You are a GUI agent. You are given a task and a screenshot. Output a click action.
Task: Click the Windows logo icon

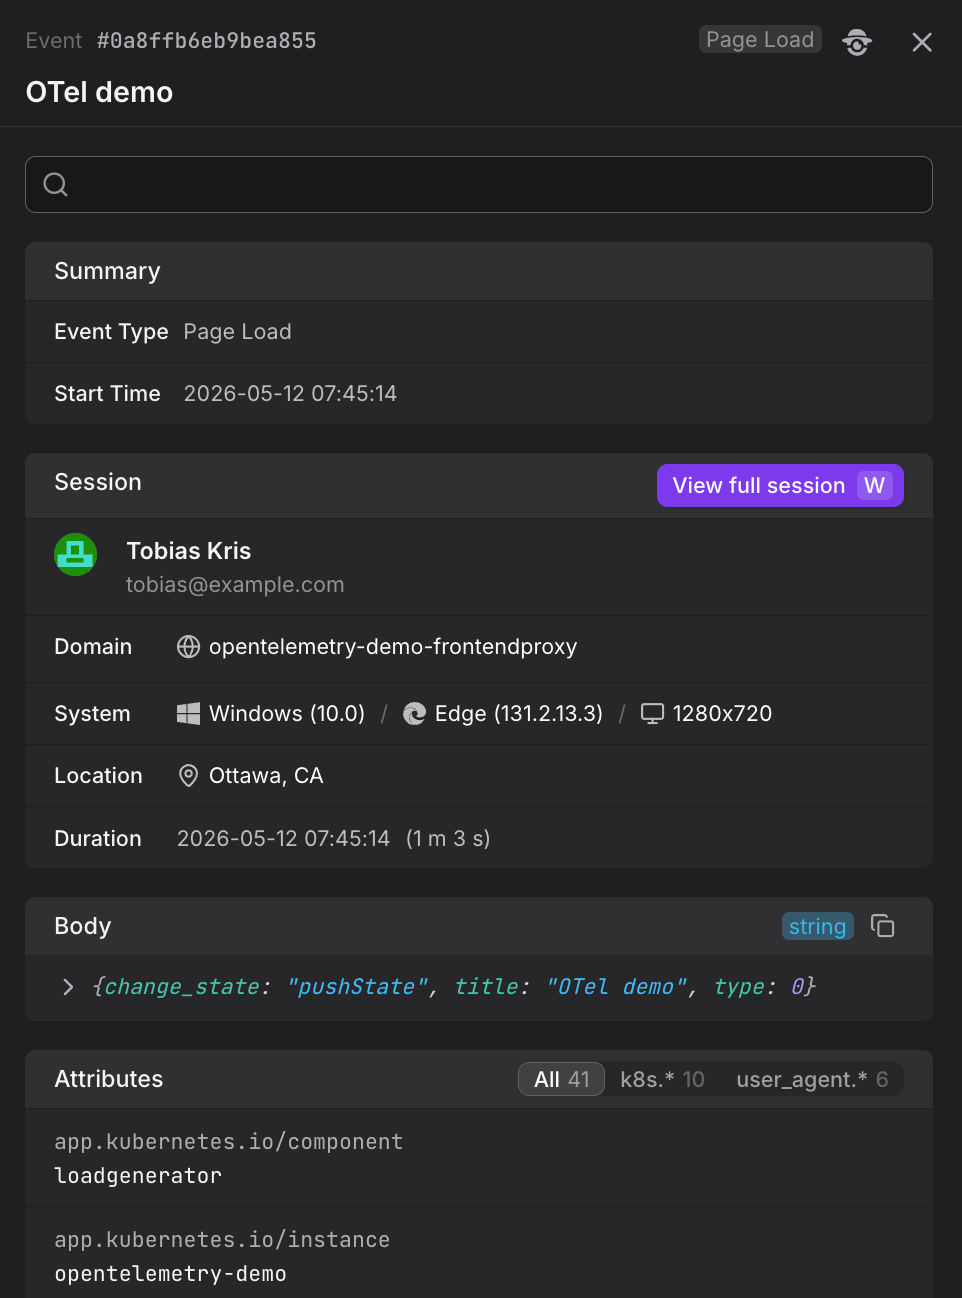pos(188,713)
